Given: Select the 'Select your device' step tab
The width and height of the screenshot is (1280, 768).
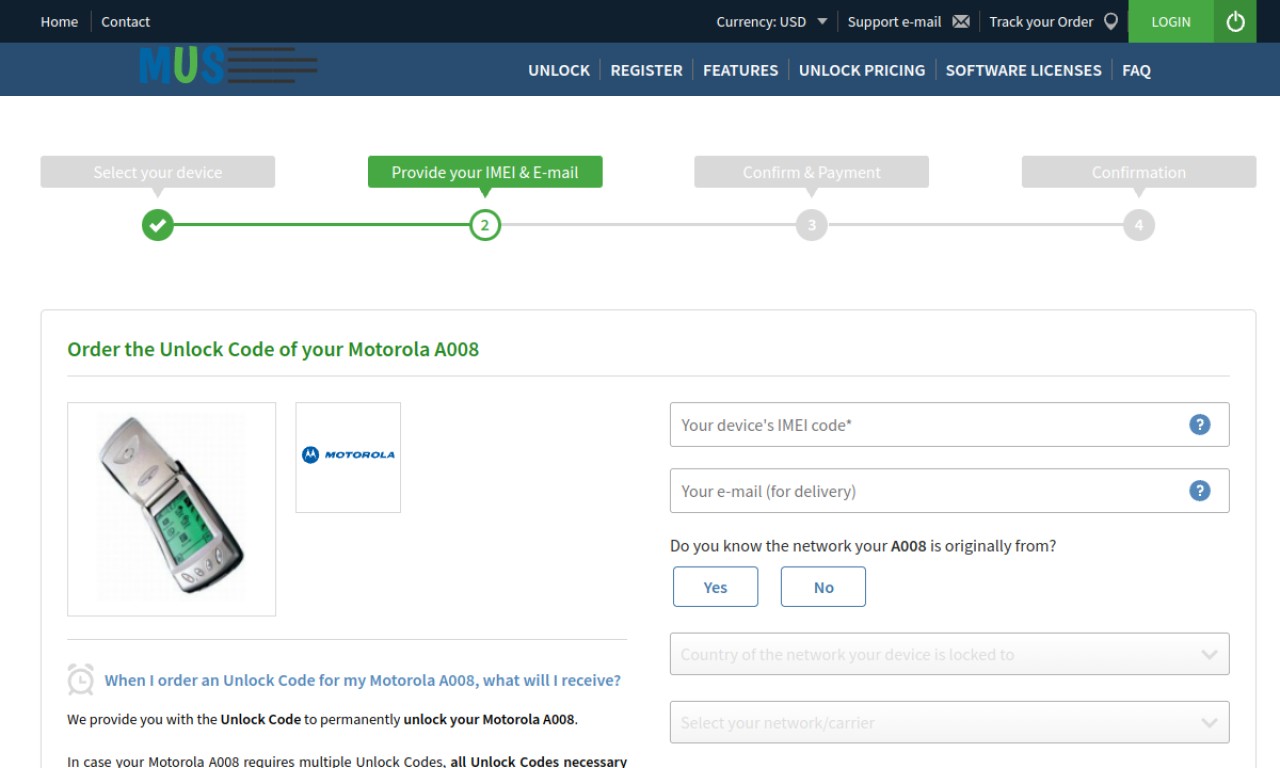Looking at the screenshot, I should point(158,172).
